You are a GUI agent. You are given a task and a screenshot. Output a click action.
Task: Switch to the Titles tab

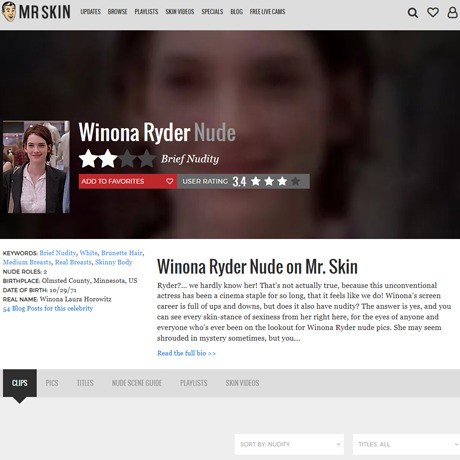85,383
